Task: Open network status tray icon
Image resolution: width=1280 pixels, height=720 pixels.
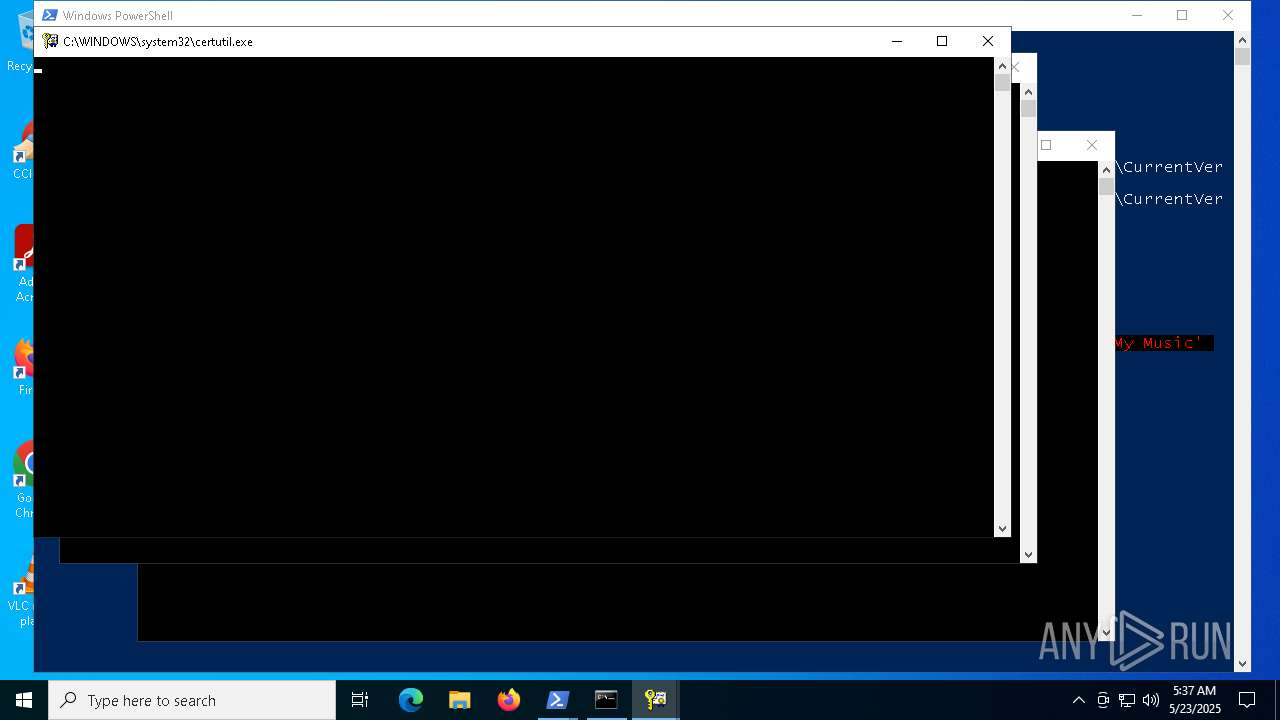Action: 1127,700
